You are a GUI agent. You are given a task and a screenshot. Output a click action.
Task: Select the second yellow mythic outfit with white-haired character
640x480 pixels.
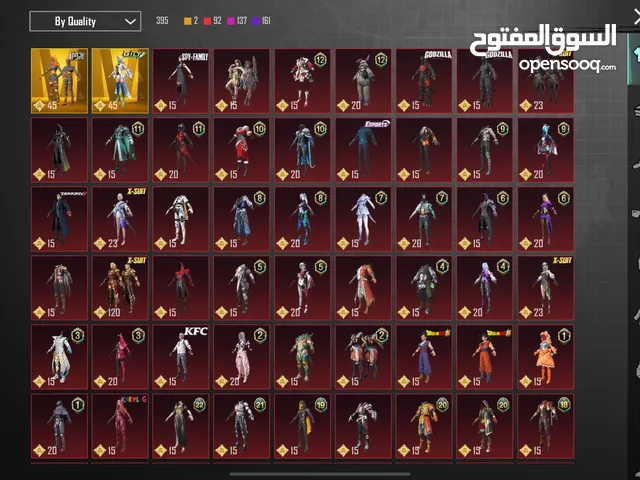[x=120, y=81]
